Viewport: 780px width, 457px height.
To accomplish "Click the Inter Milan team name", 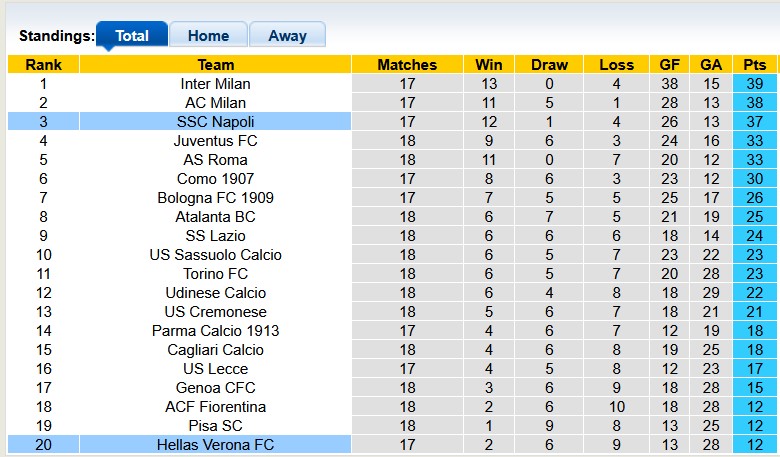I will pos(216,84).
